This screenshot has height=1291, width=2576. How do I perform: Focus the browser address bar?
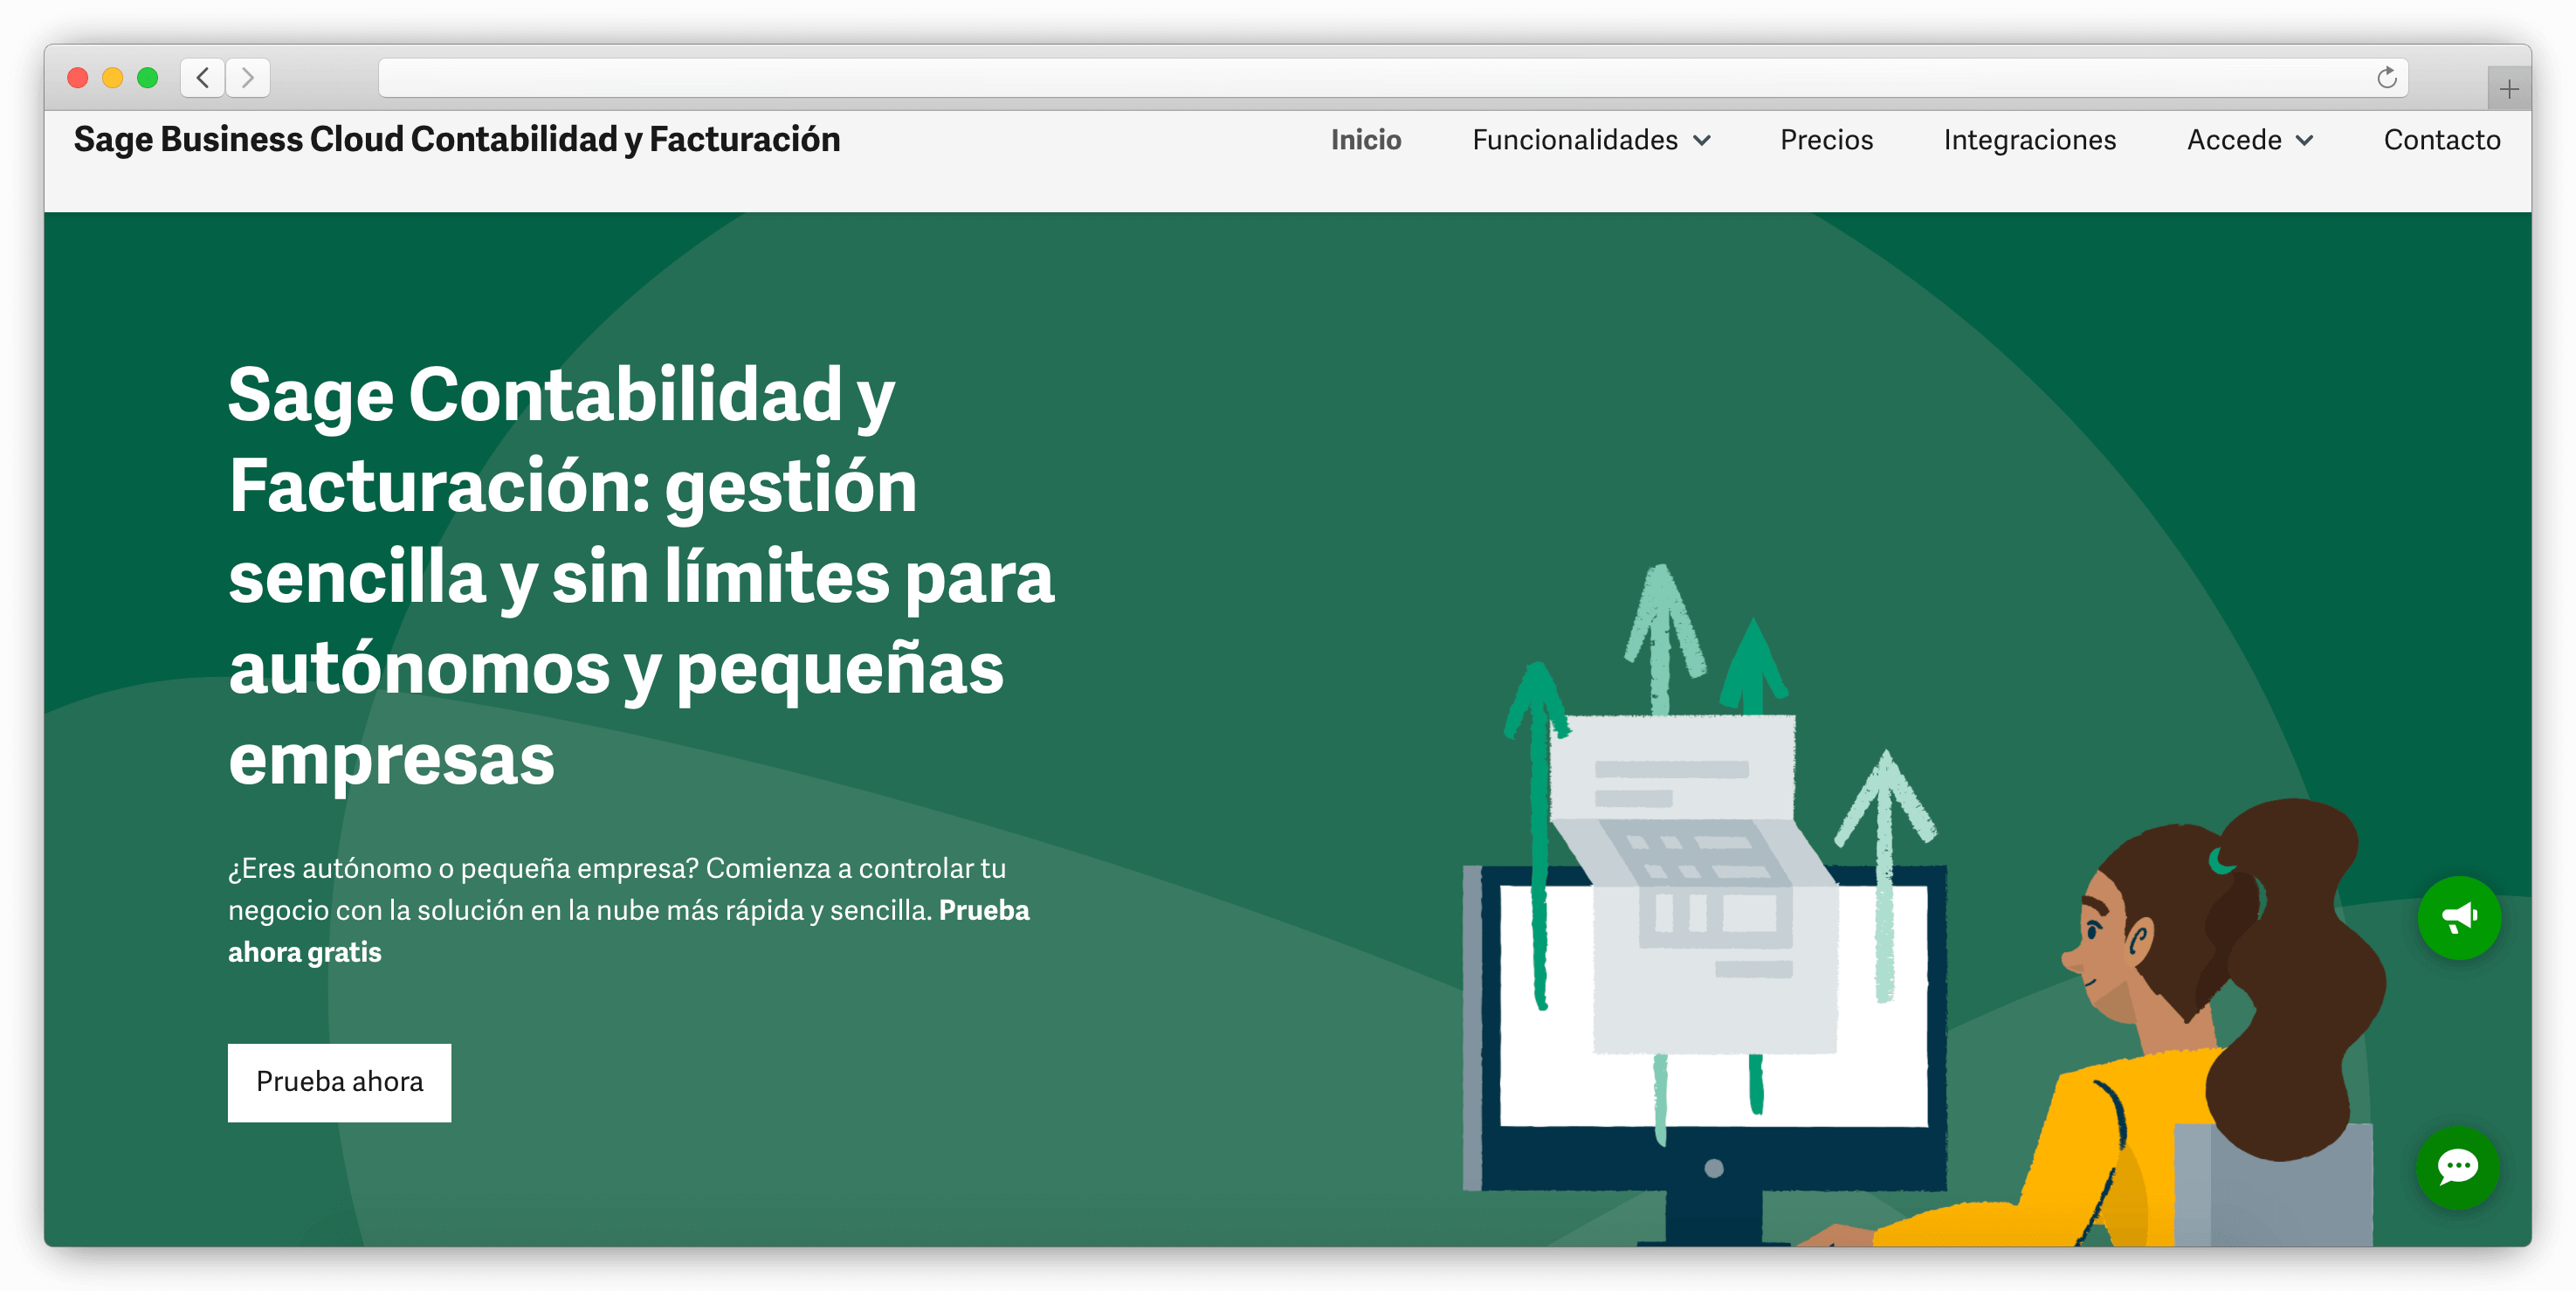(x=1392, y=77)
